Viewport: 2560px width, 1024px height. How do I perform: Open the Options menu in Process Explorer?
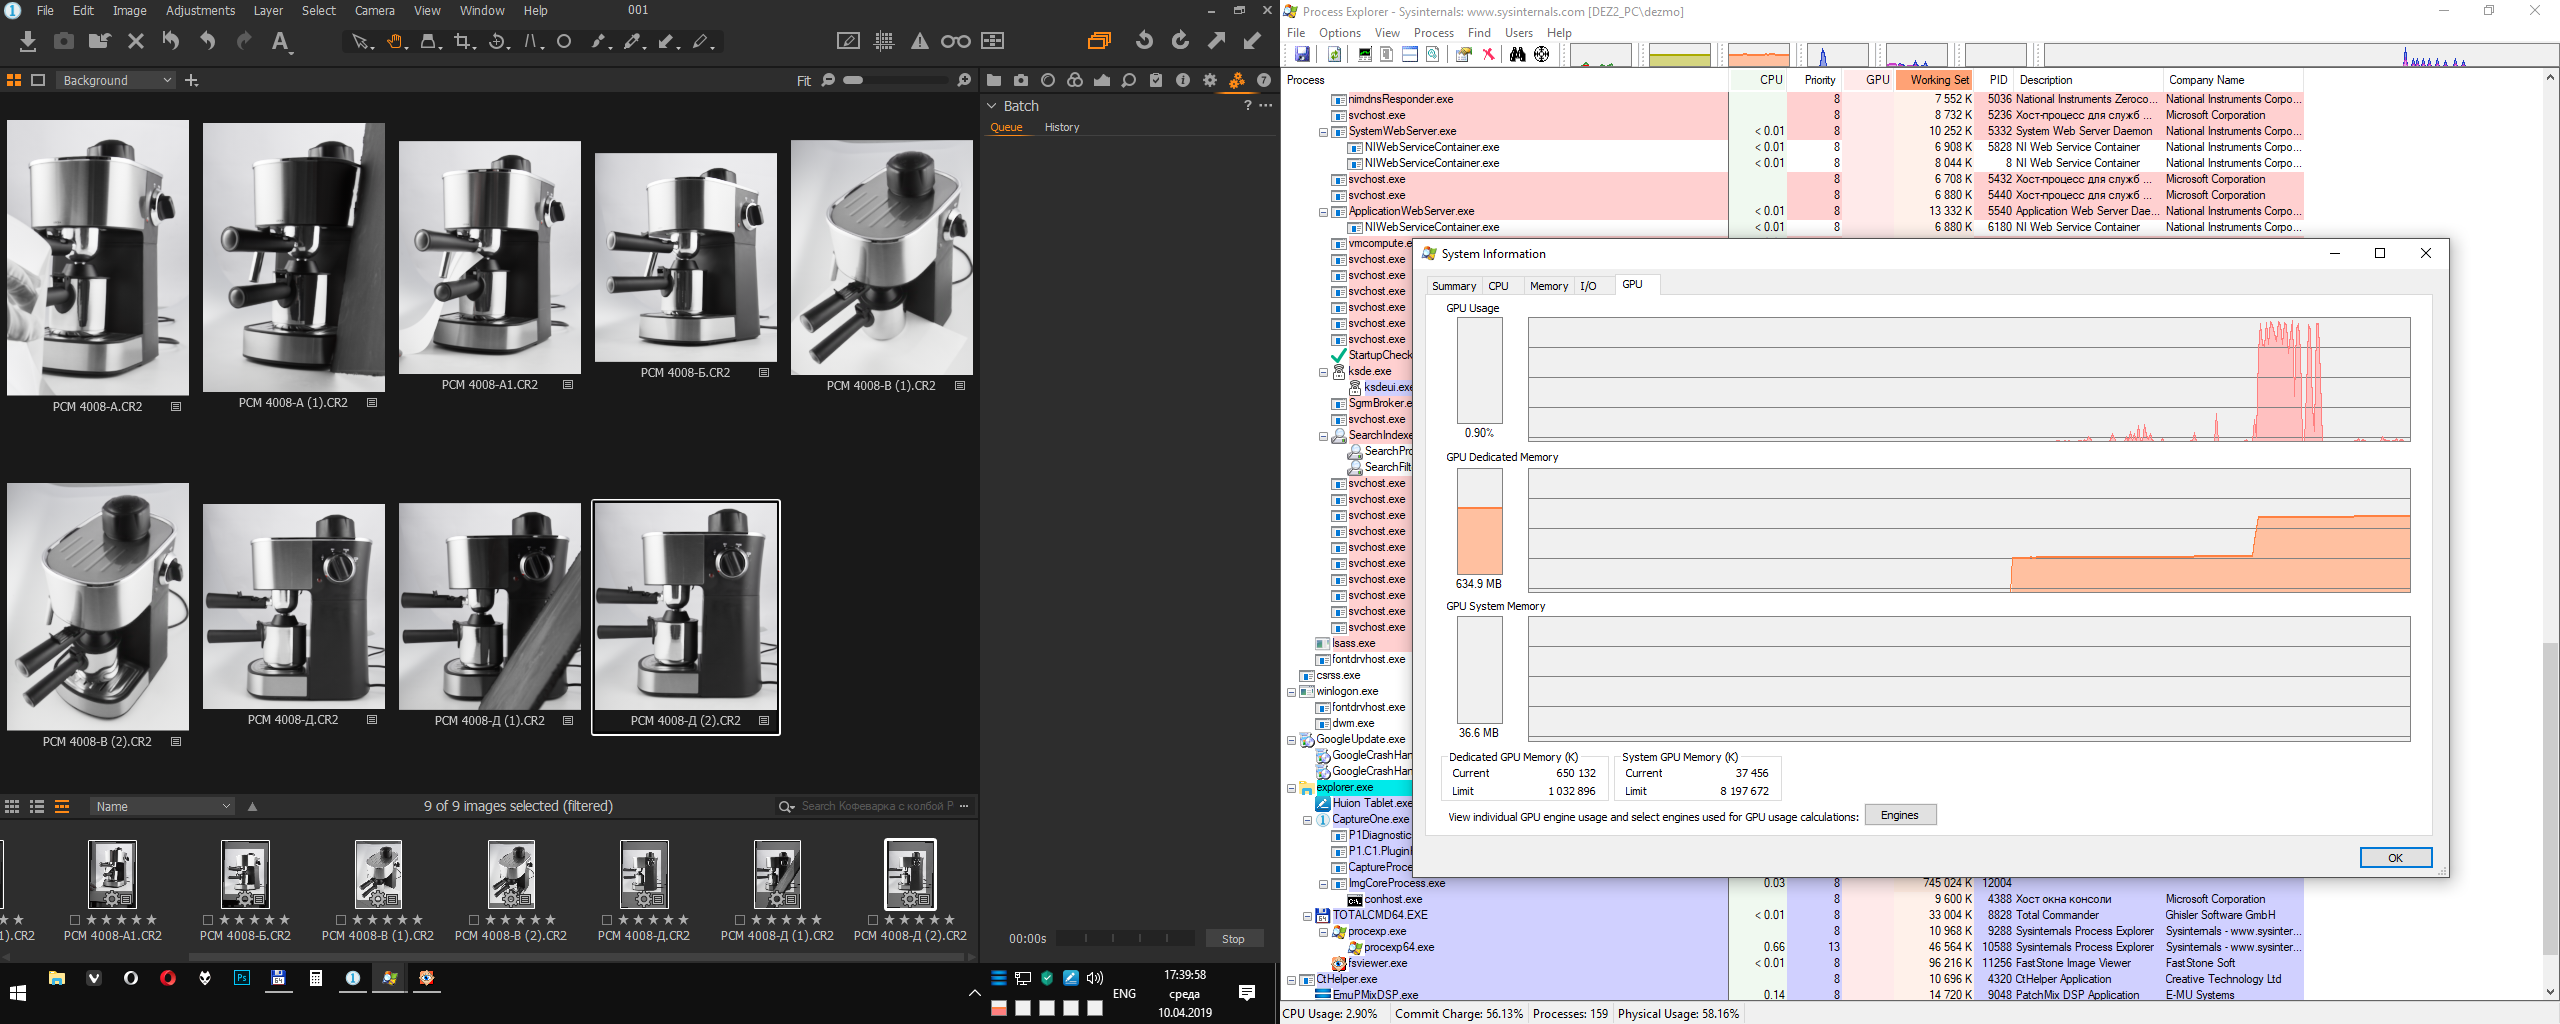tap(1340, 33)
